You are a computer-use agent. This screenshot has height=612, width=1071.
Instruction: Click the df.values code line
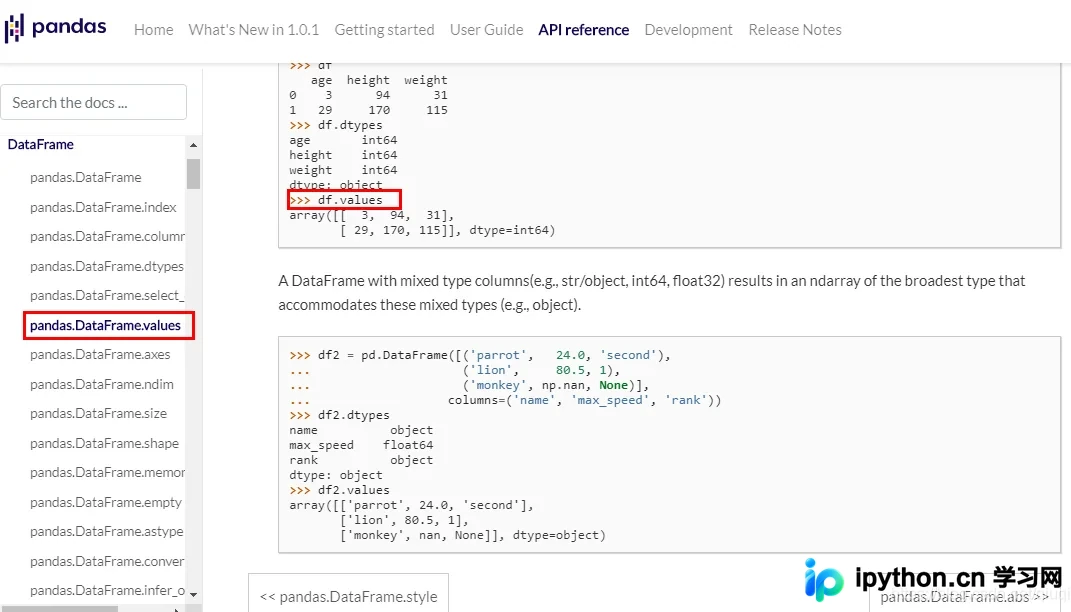point(336,200)
